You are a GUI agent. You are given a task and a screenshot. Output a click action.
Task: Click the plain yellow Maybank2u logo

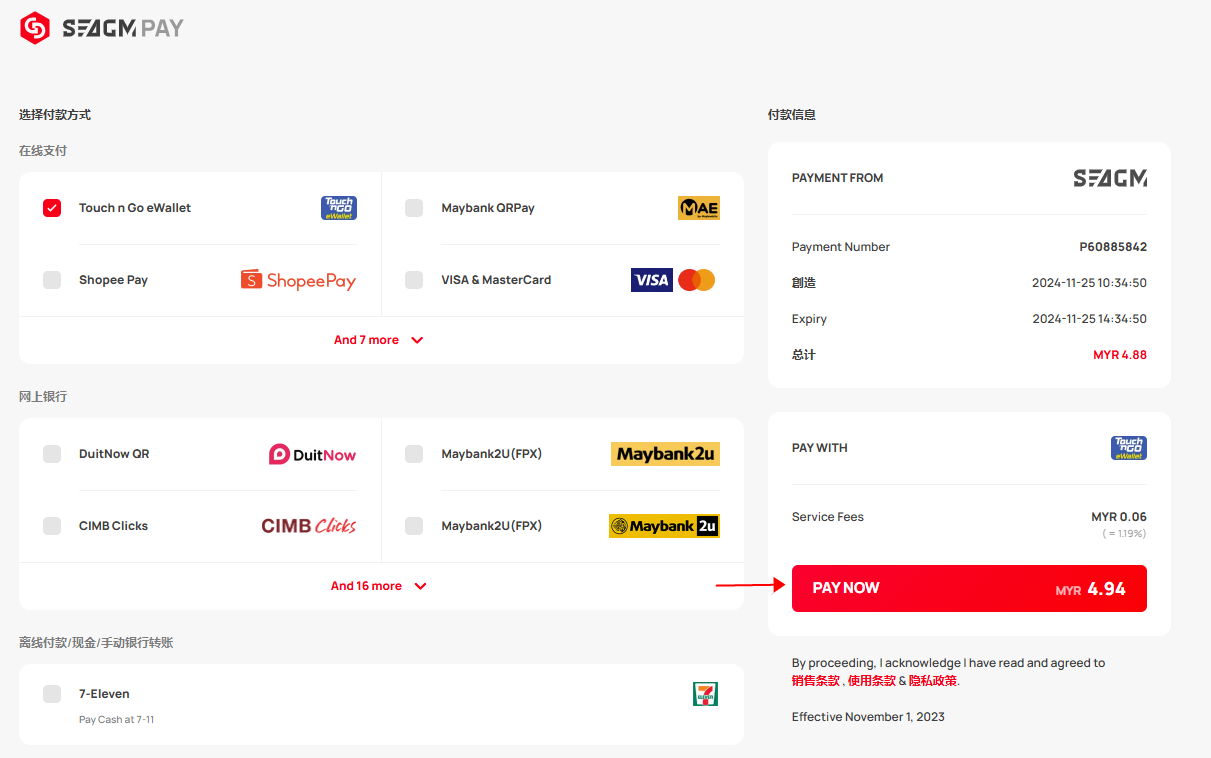pyautogui.click(x=665, y=454)
